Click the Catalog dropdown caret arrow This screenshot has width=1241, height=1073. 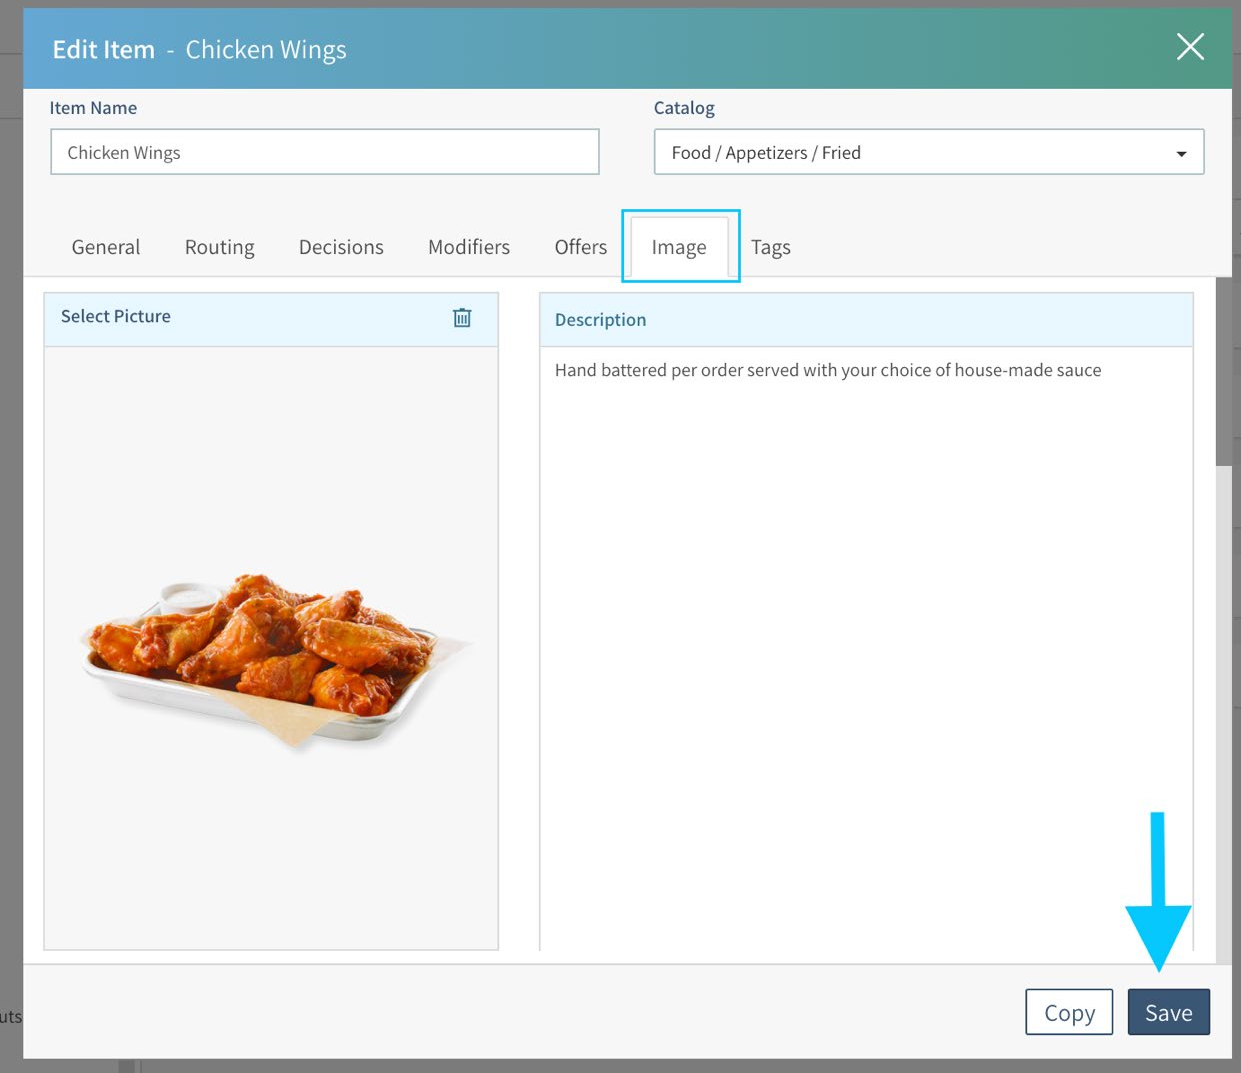[x=1181, y=154]
